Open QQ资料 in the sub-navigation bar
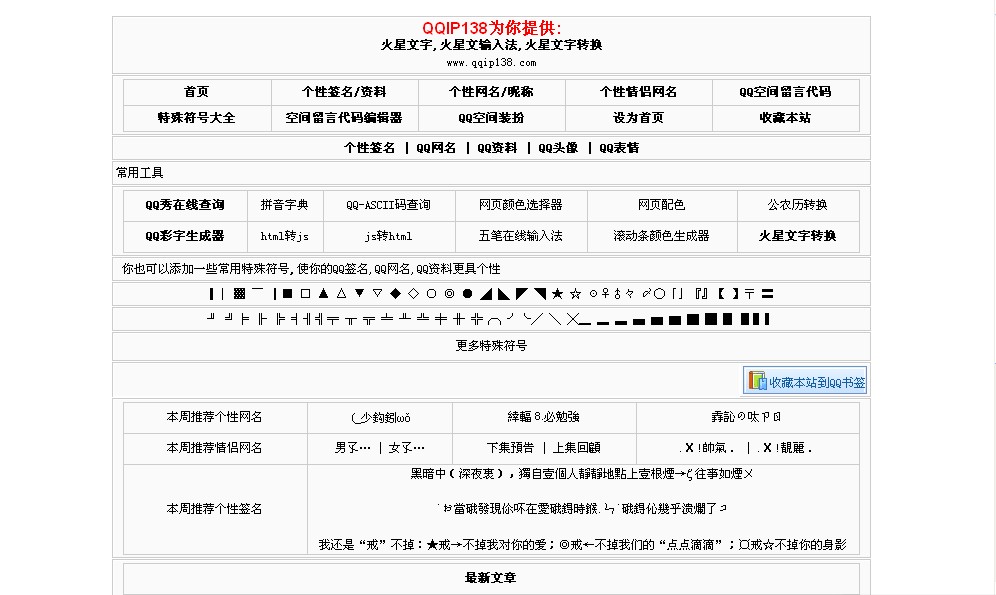Image resolution: width=996 pixels, height=595 pixels. coord(497,148)
